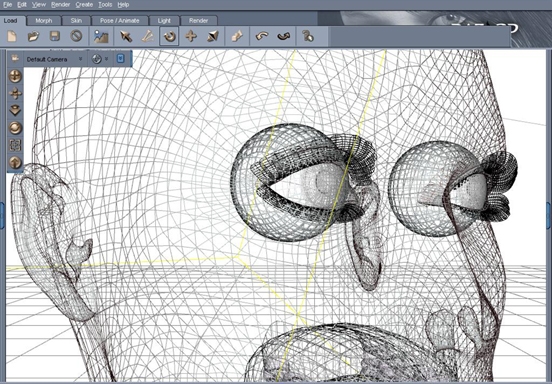The image size is (552, 384).
Task: Click the Frame selection bracket icon
Action: [15, 145]
